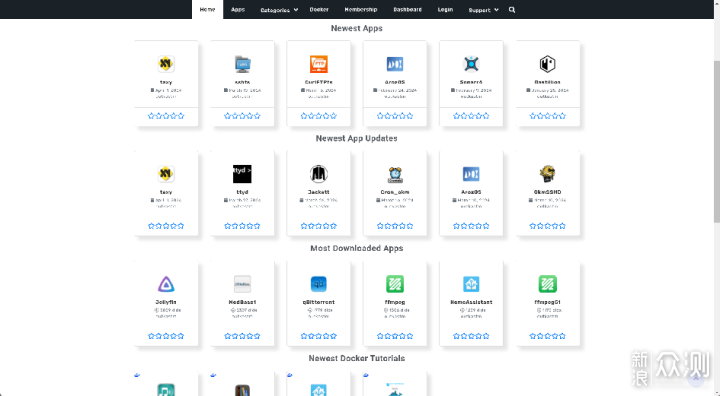Open the Docker menu item
Viewport: 720px width, 396px height.
pos(319,9)
